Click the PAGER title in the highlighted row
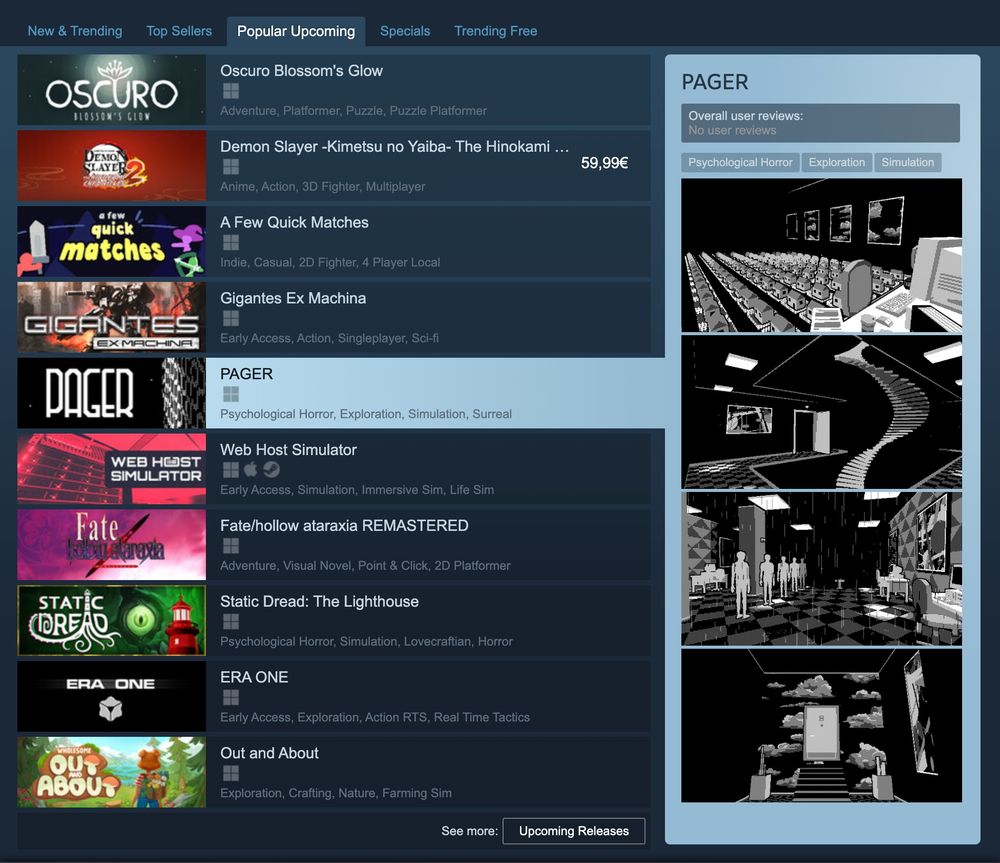1000x863 pixels. point(246,374)
